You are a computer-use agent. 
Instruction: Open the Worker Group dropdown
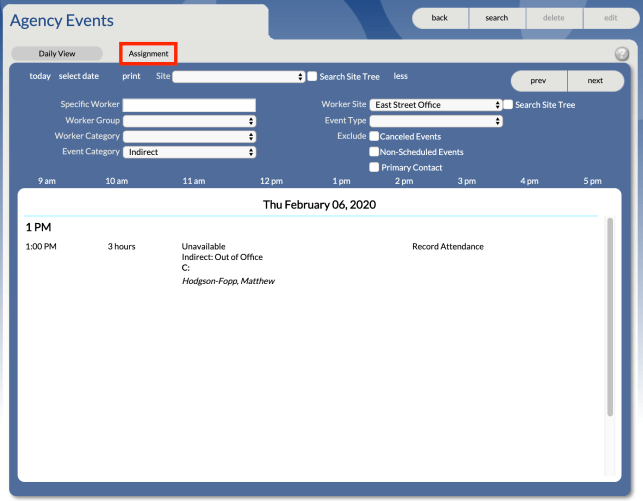[x=189, y=121]
